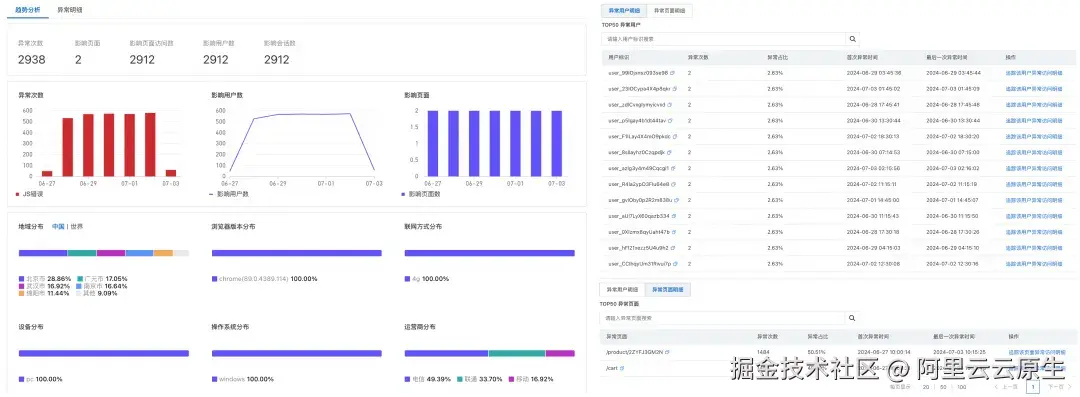Trace abnormal visits for user_99i row
This screenshot has height=397, width=1080.
tap(1034, 72)
